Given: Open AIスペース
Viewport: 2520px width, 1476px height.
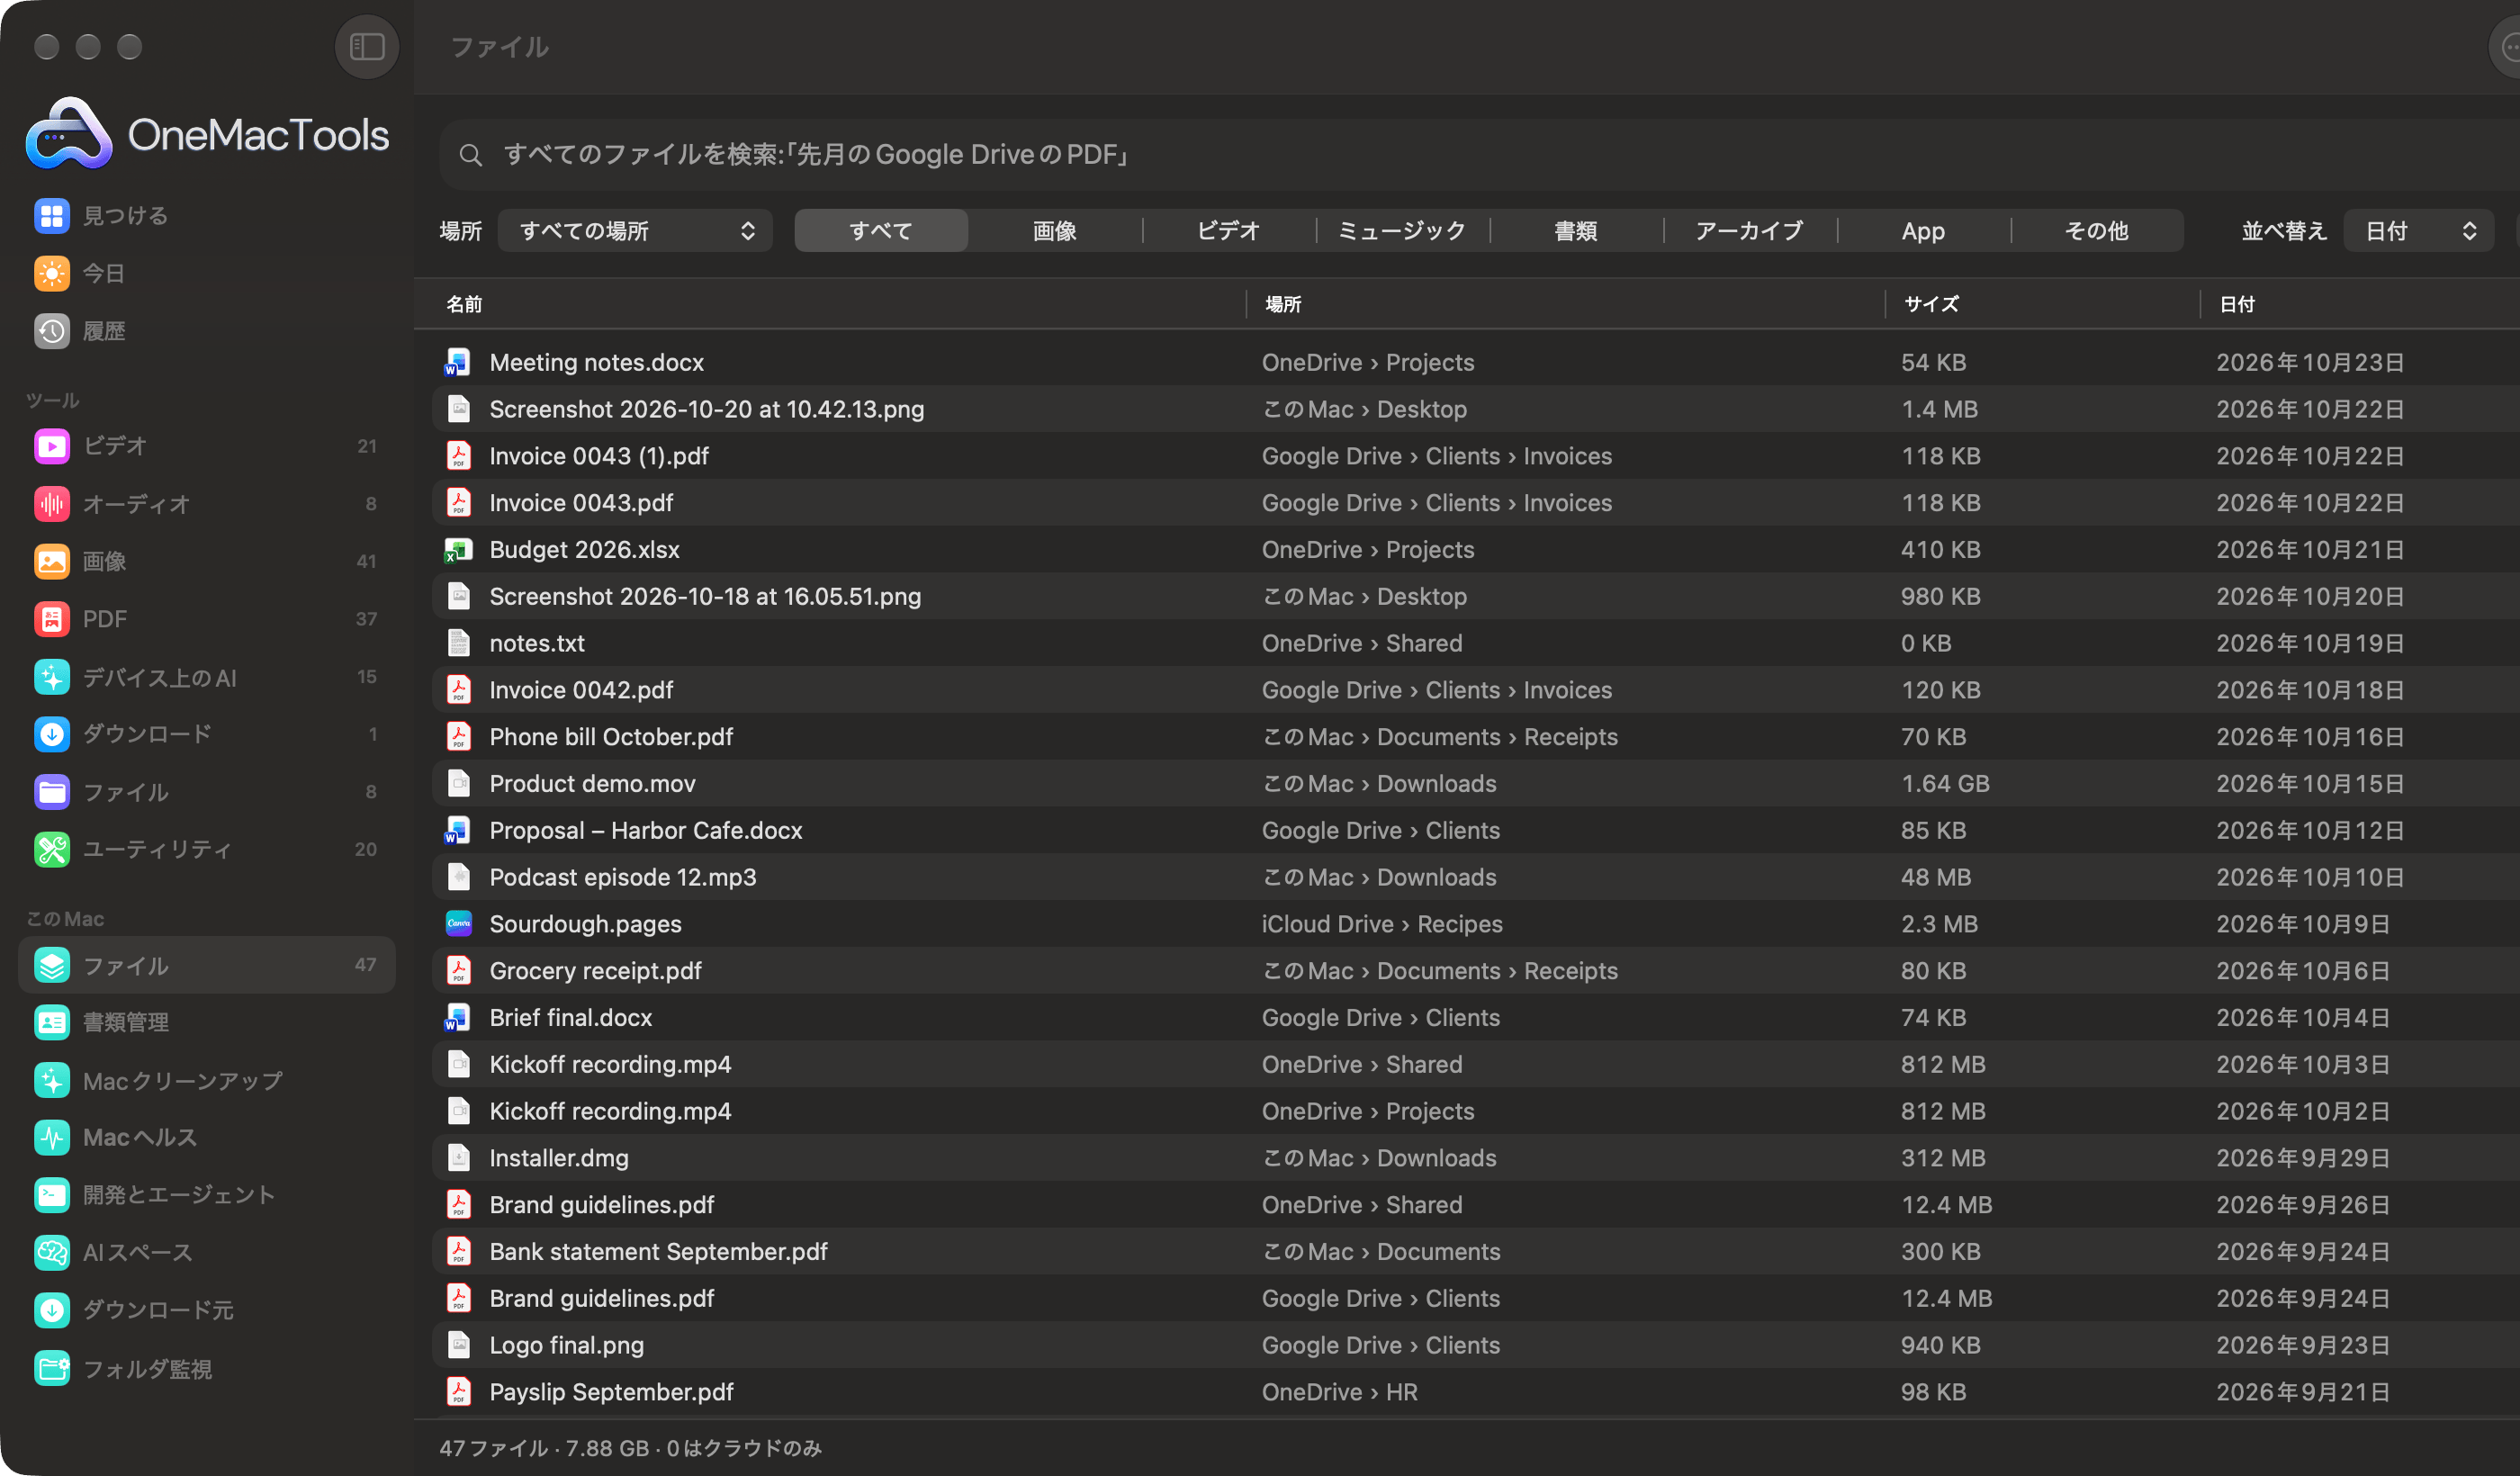Looking at the screenshot, I should [207, 1252].
